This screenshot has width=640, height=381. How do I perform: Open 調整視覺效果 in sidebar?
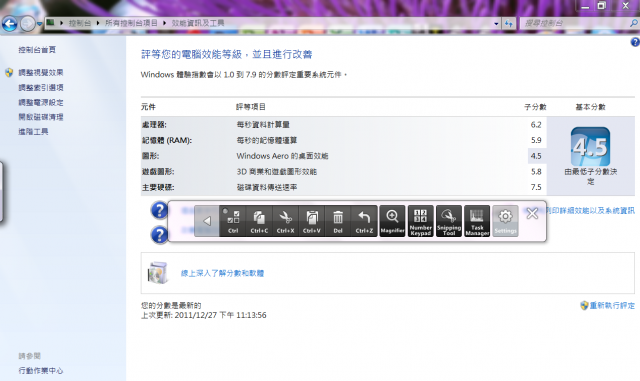(41, 73)
